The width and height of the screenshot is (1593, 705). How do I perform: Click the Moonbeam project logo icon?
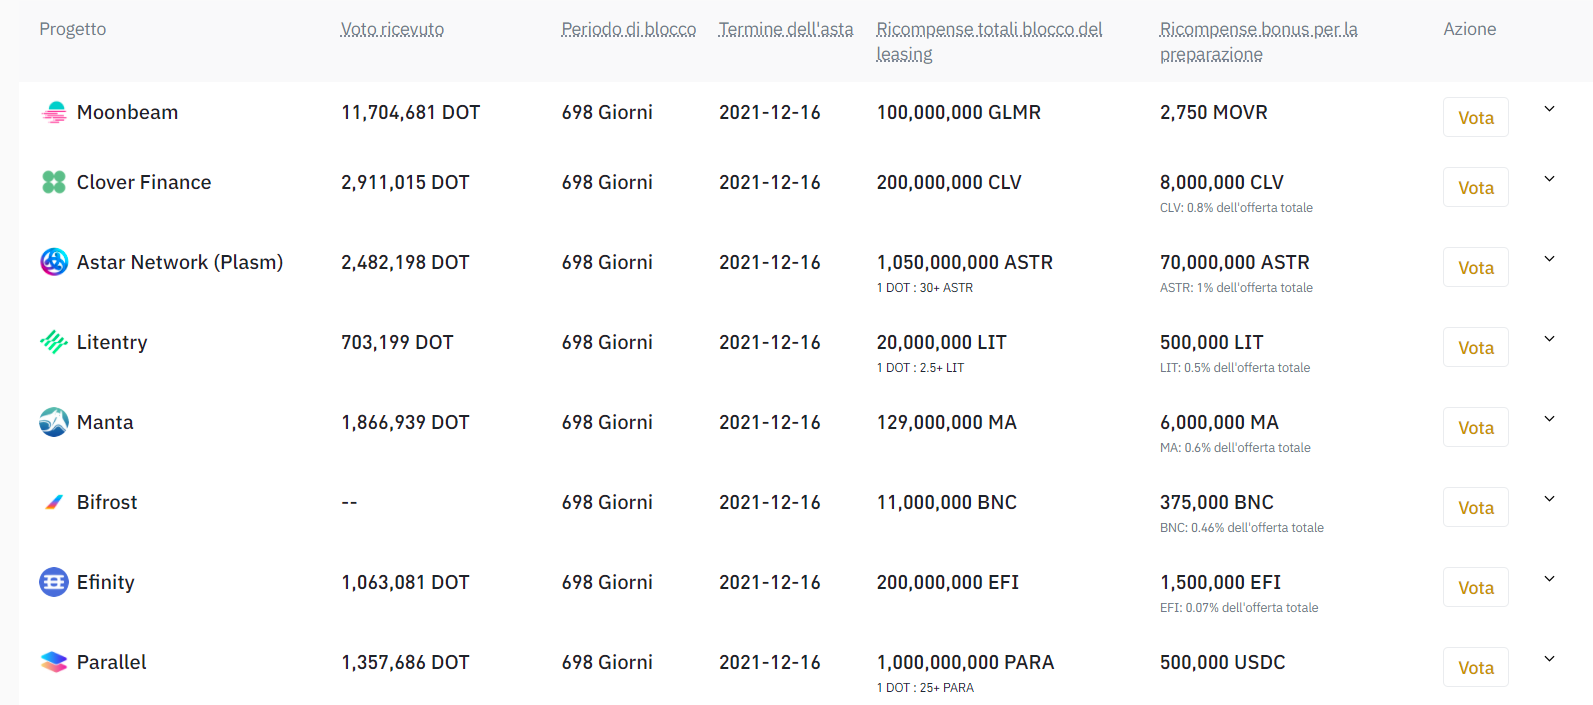pos(54,112)
